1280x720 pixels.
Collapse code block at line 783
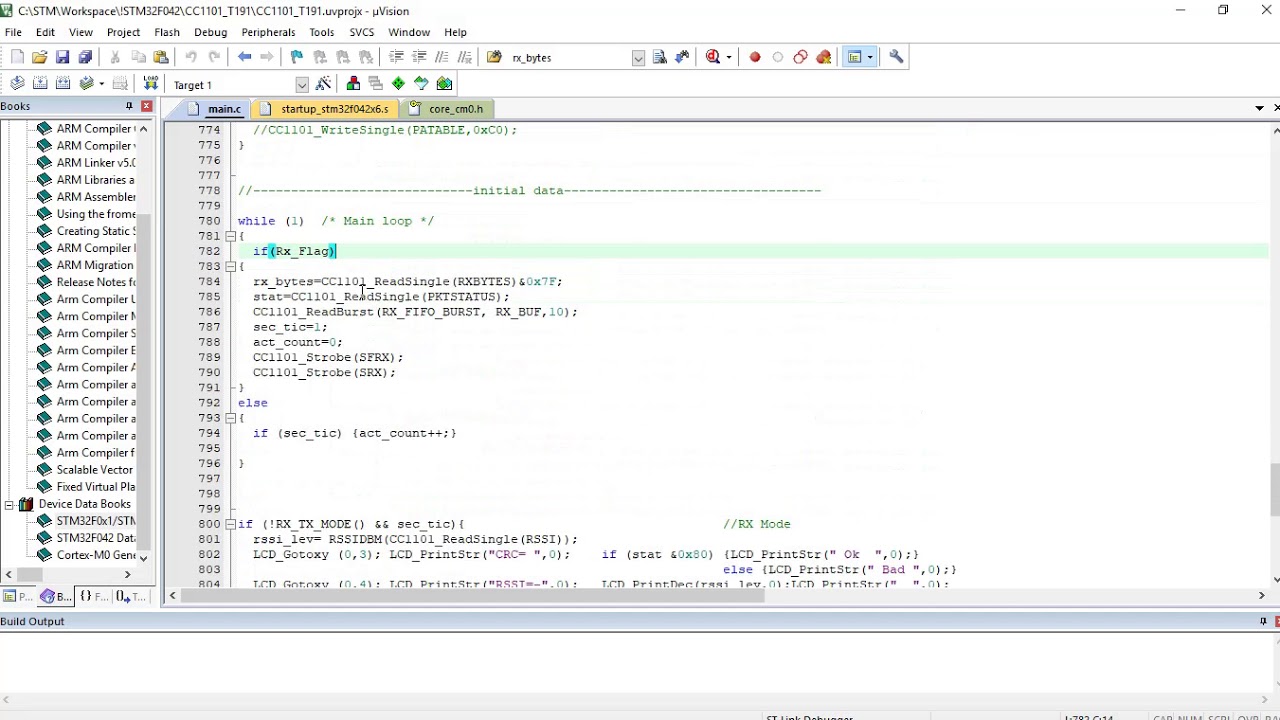pyautogui.click(x=230, y=266)
